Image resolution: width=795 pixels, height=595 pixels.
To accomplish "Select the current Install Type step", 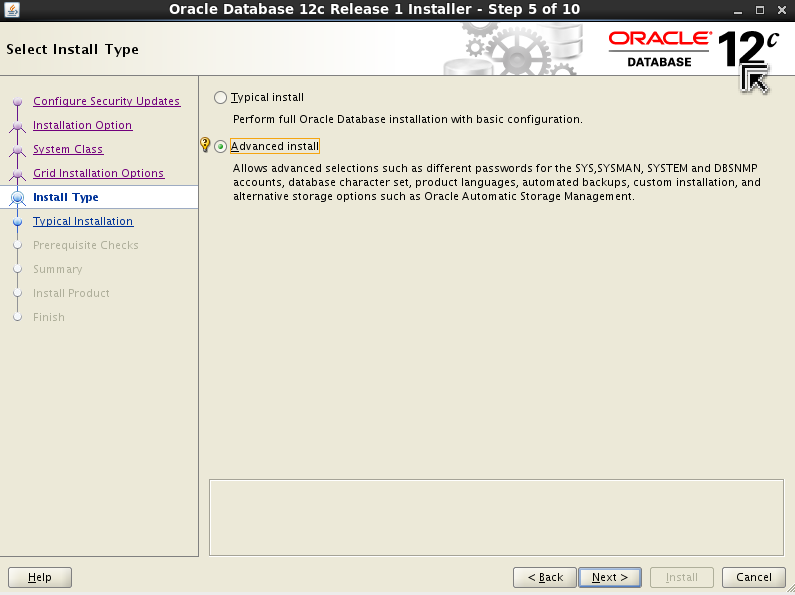I will 65,197.
